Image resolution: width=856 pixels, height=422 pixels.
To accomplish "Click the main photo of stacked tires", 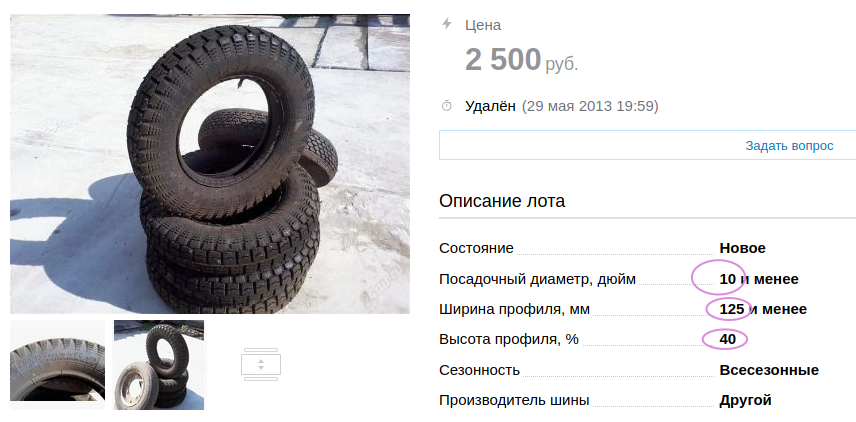I will coord(210,164).
